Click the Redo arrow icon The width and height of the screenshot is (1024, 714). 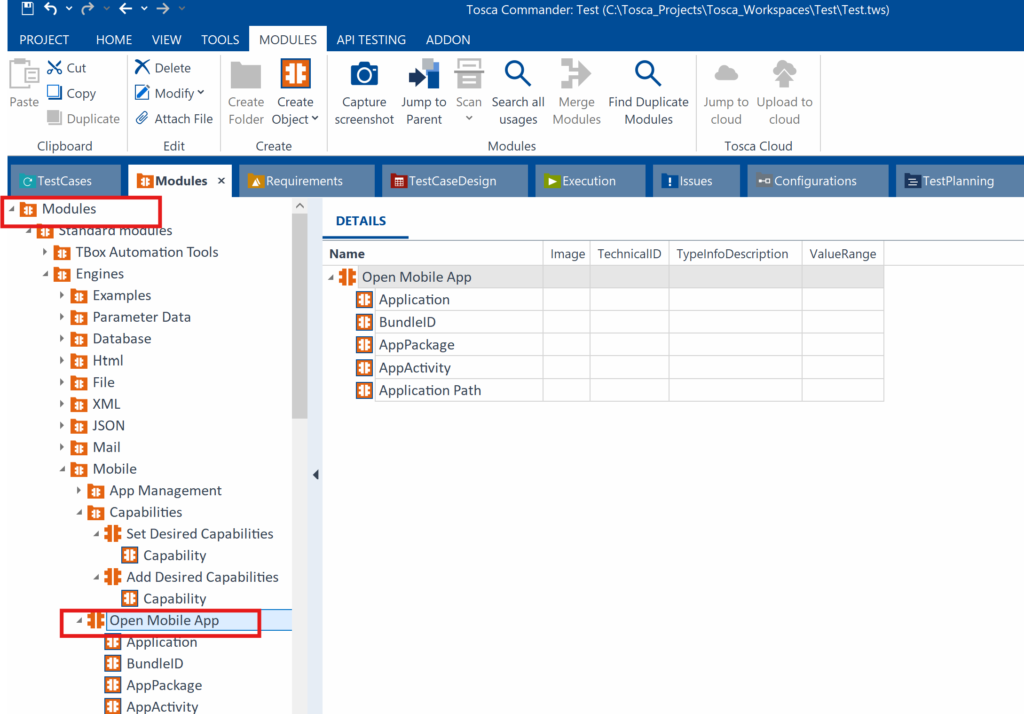(88, 8)
